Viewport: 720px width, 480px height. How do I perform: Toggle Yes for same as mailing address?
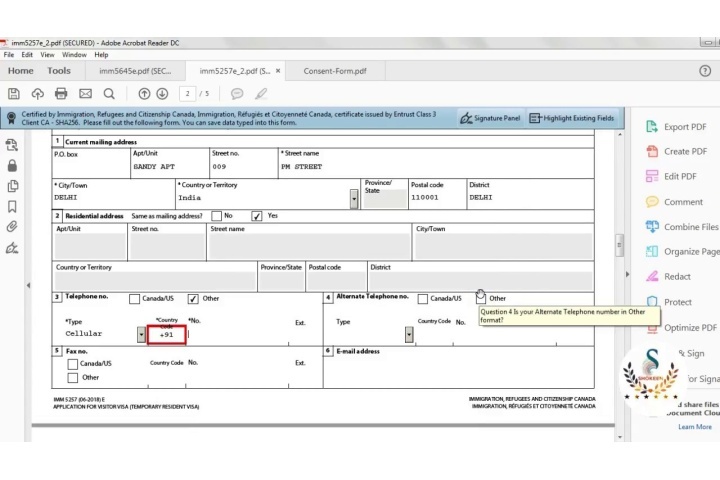point(257,215)
